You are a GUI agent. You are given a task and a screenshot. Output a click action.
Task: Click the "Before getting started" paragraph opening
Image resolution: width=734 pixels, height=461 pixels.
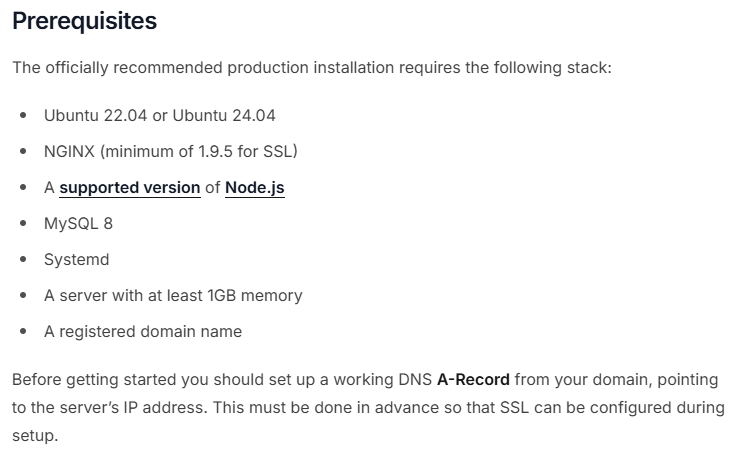(x=90, y=379)
